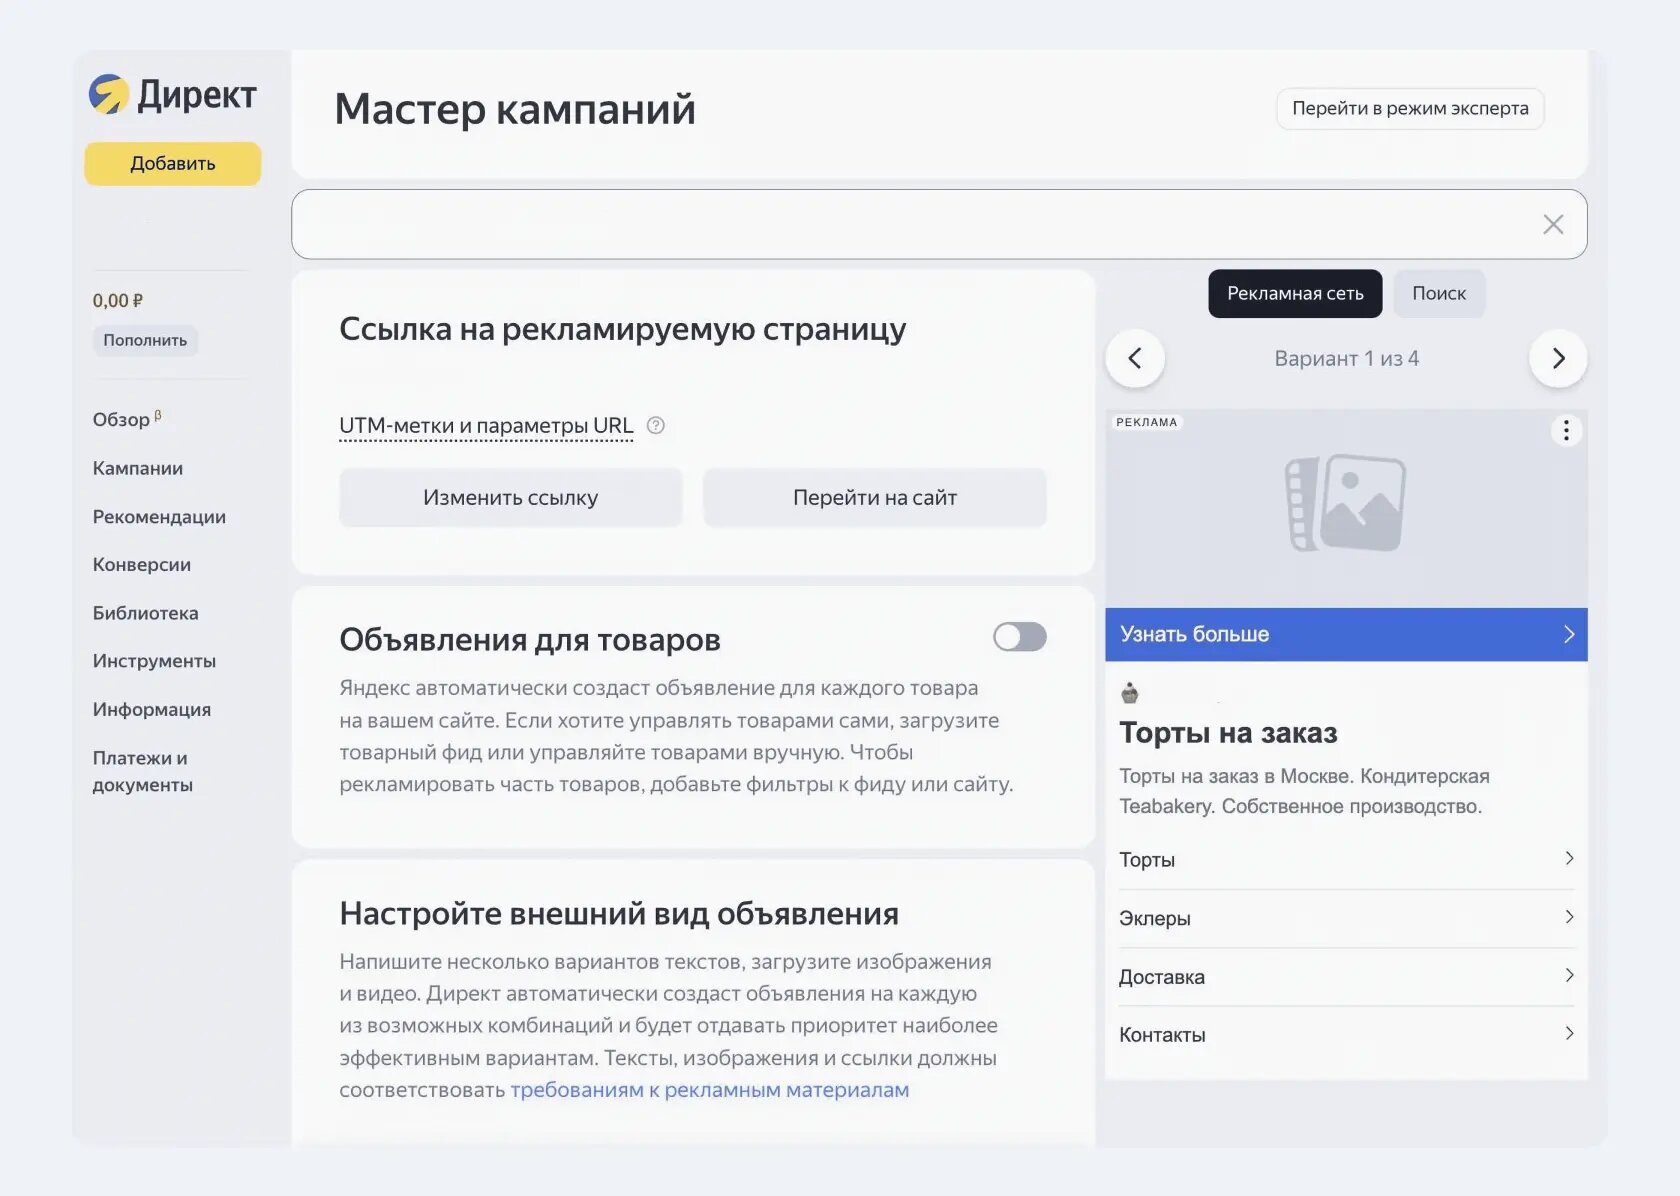Click the UTM-метки и параметры URL link
This screenshot has width=1680, height=1196.
click(486, 426)
